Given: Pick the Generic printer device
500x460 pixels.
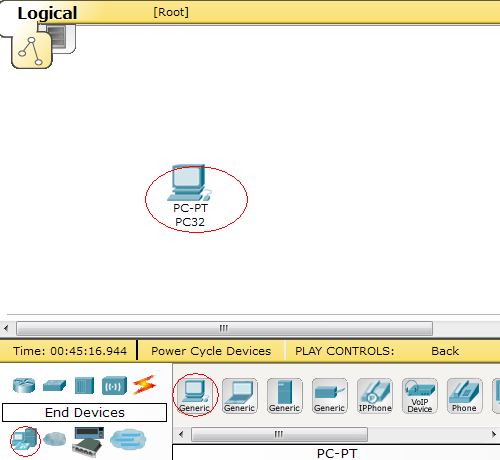Looking at the screenshot, I should (330, 396).
